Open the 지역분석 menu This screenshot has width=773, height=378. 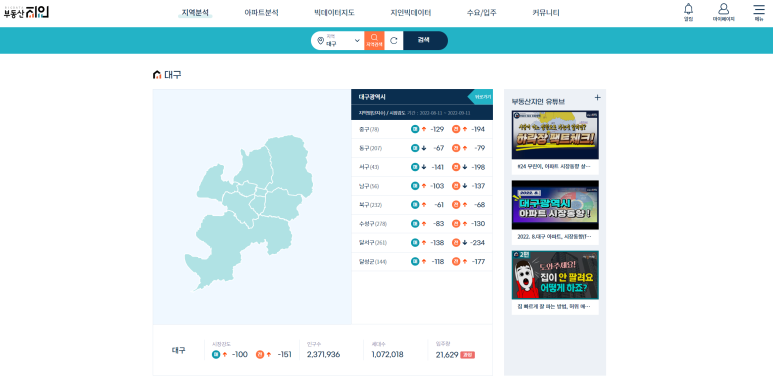click(195, 13)
